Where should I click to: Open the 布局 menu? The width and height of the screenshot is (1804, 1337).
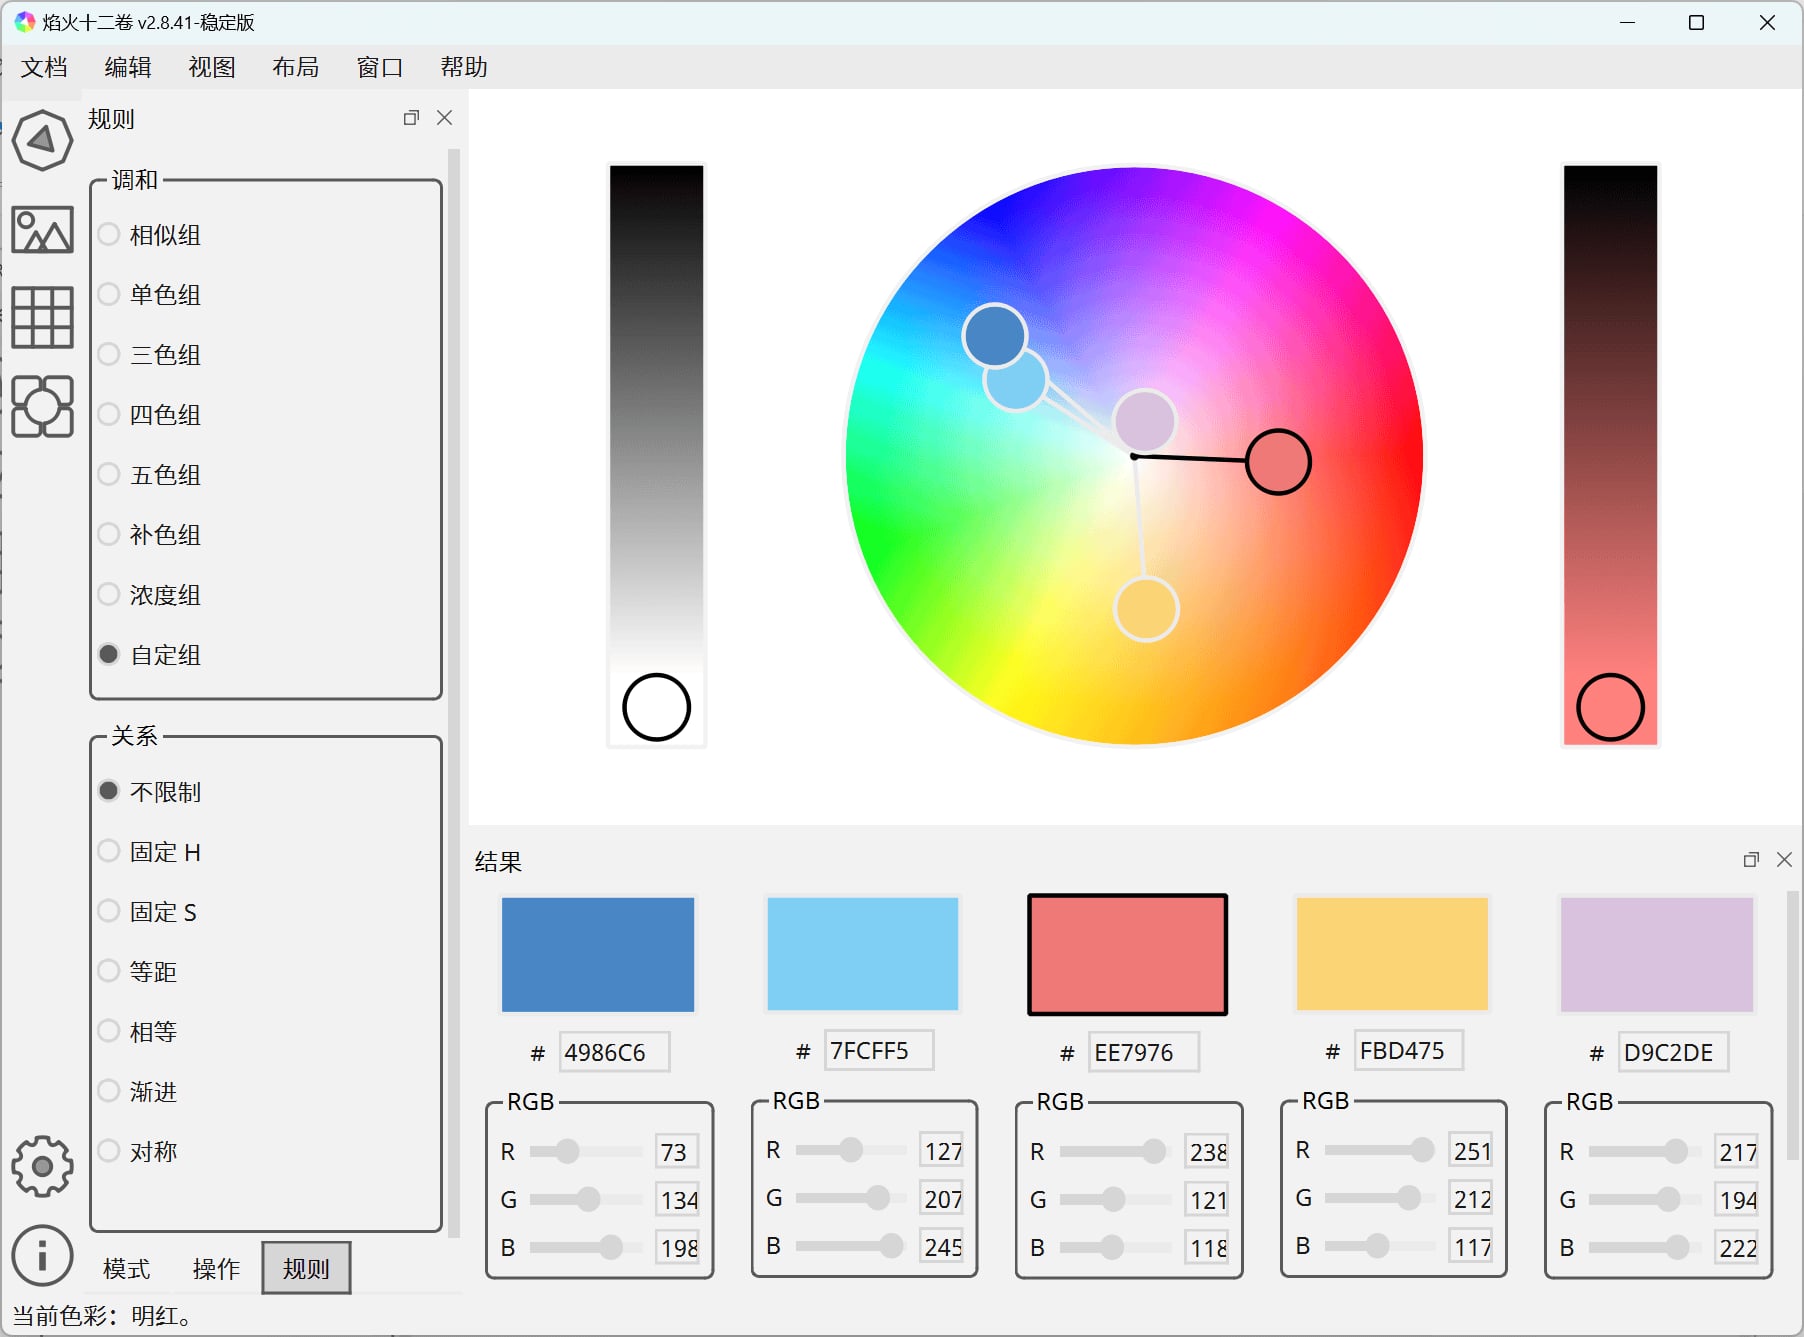pyautogui.click(x=295, y=67)
